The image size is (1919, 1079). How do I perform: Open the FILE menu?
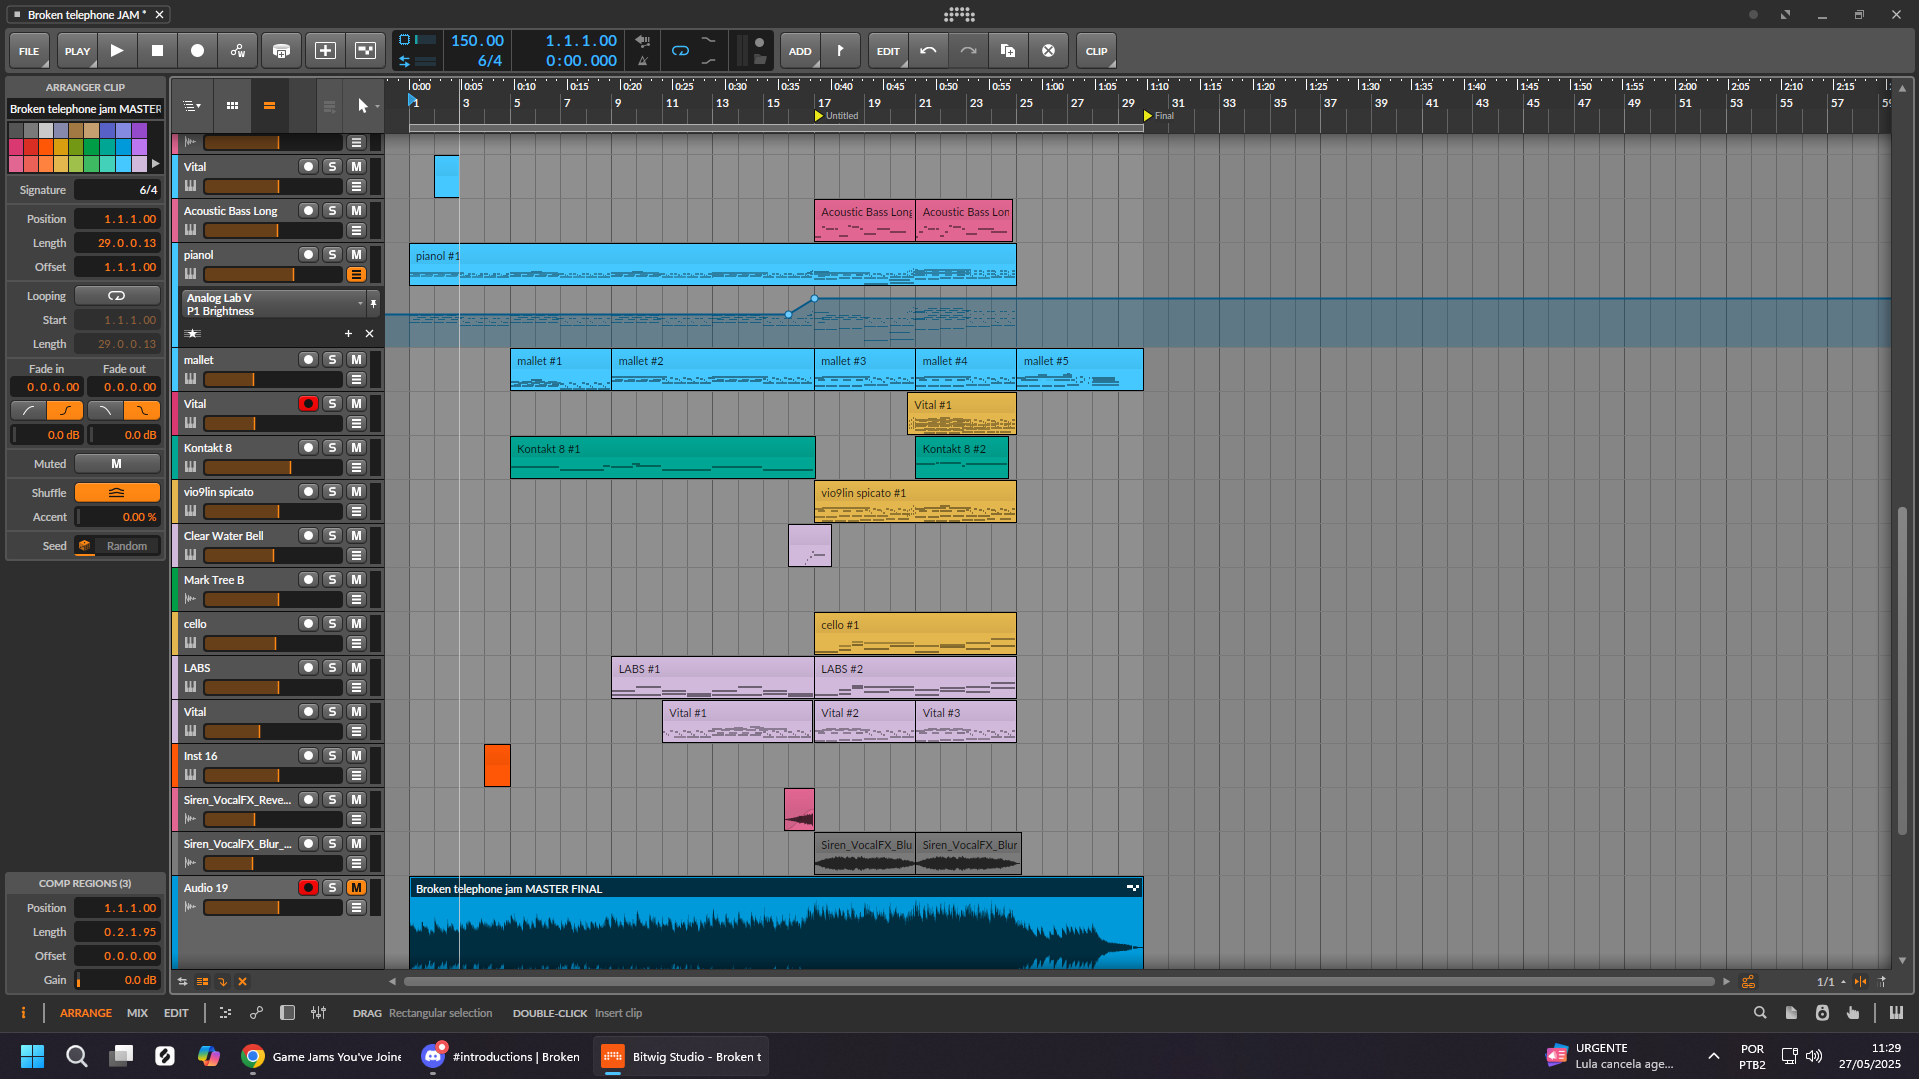[29, 51]
